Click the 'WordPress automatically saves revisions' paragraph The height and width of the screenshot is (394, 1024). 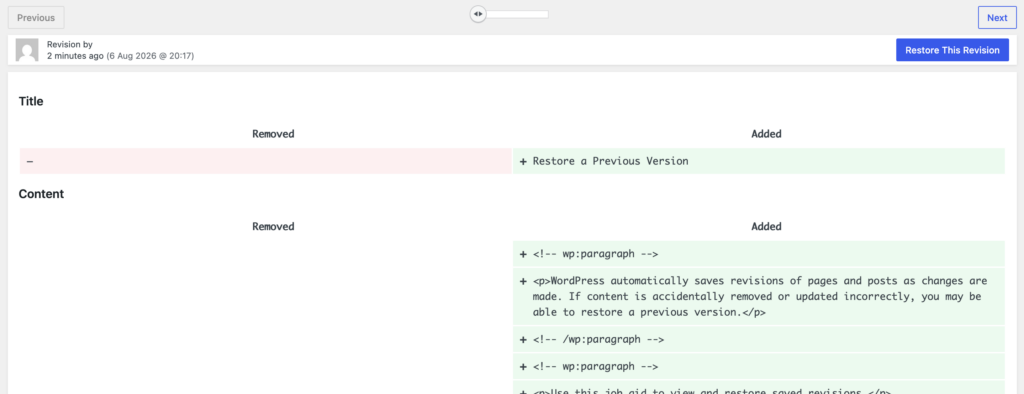point(759,297)
